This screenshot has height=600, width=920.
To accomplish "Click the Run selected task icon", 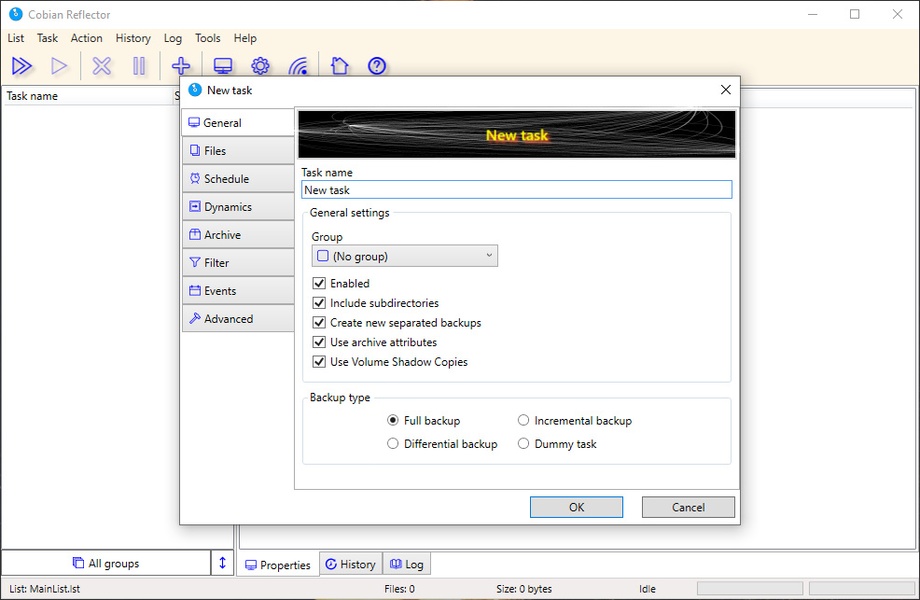I will click(60, 66).
